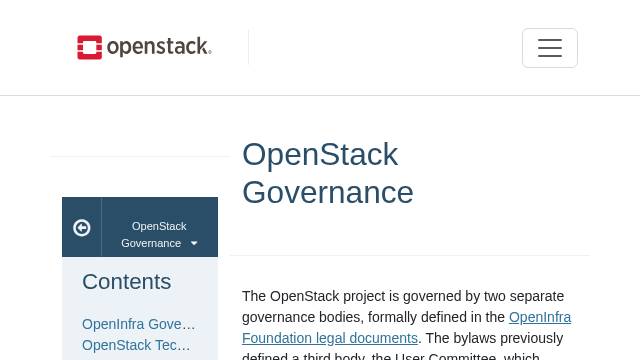
Task: Click the Contents sidebar heading
Action: [x=127, y=282]
